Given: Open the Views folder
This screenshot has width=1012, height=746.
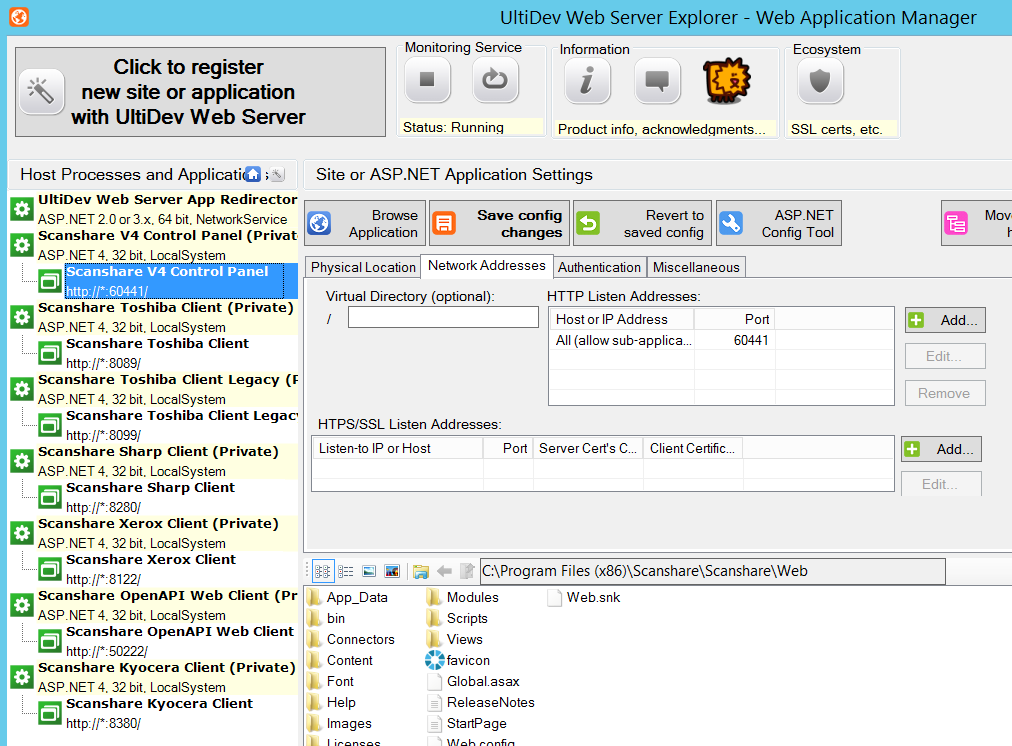Looking at the screenshot, I should (x=455, y=640).
